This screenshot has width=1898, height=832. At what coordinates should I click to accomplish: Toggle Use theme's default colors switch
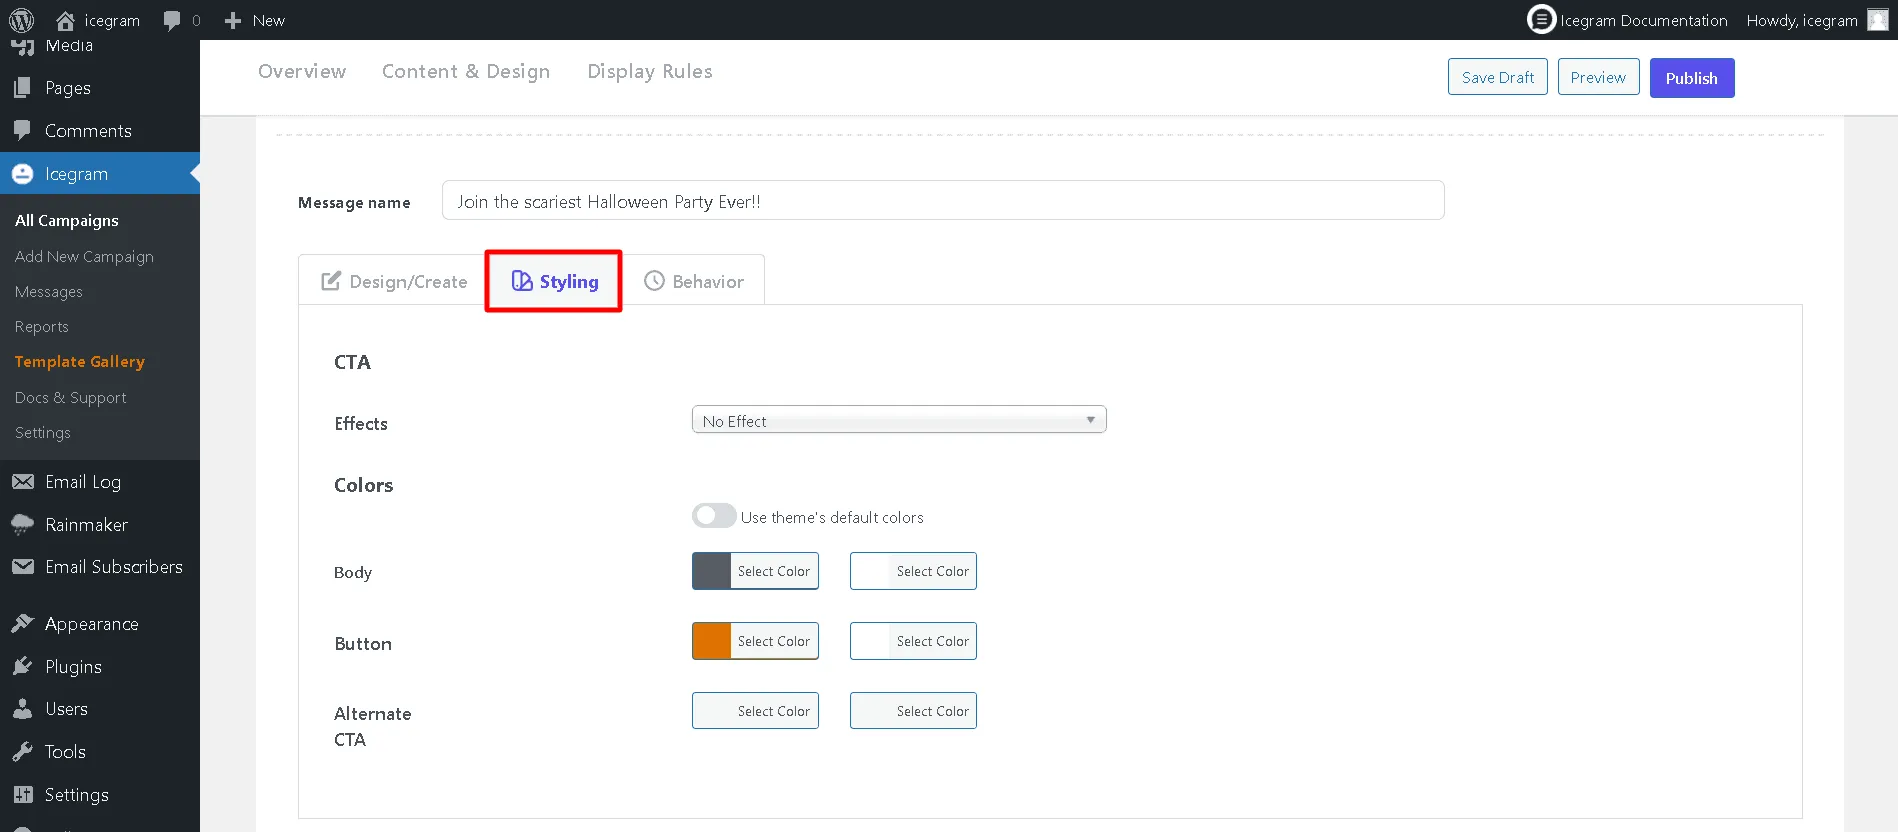click(714, 516)
